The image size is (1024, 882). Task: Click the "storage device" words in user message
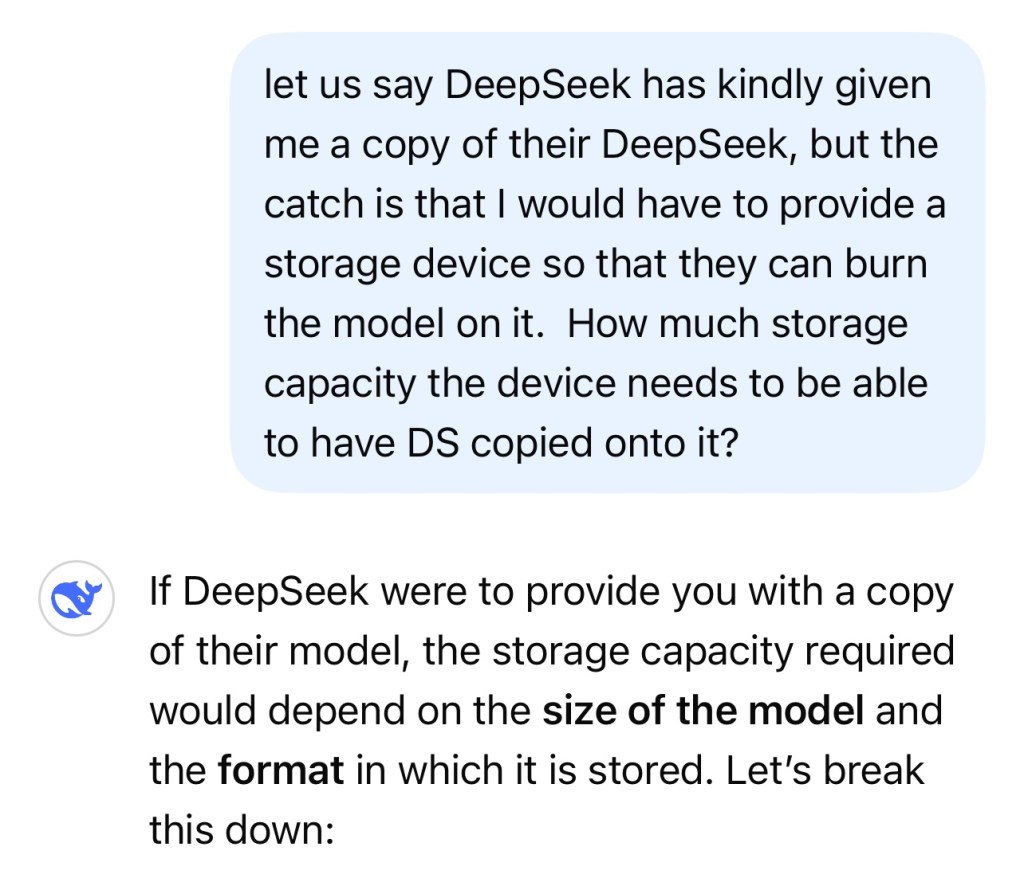point(397,264)
